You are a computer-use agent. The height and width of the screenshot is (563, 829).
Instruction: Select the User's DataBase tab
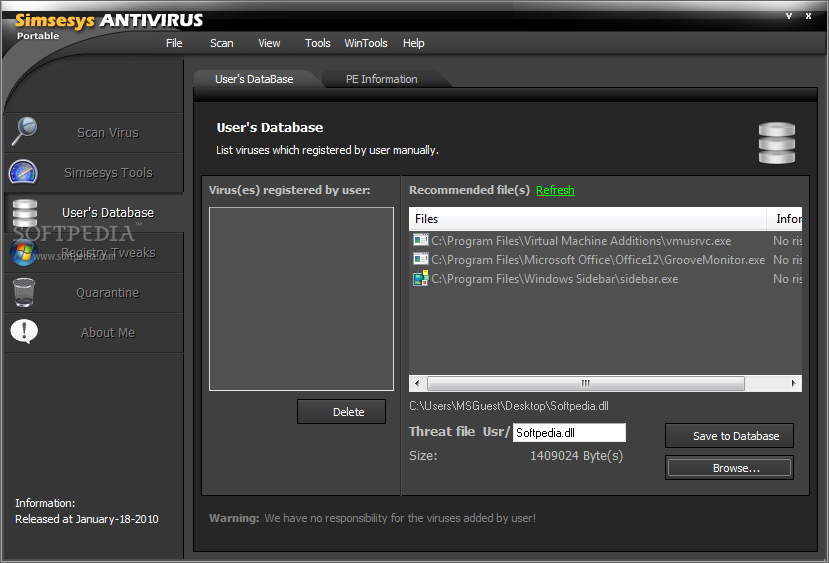click(254, 79)
